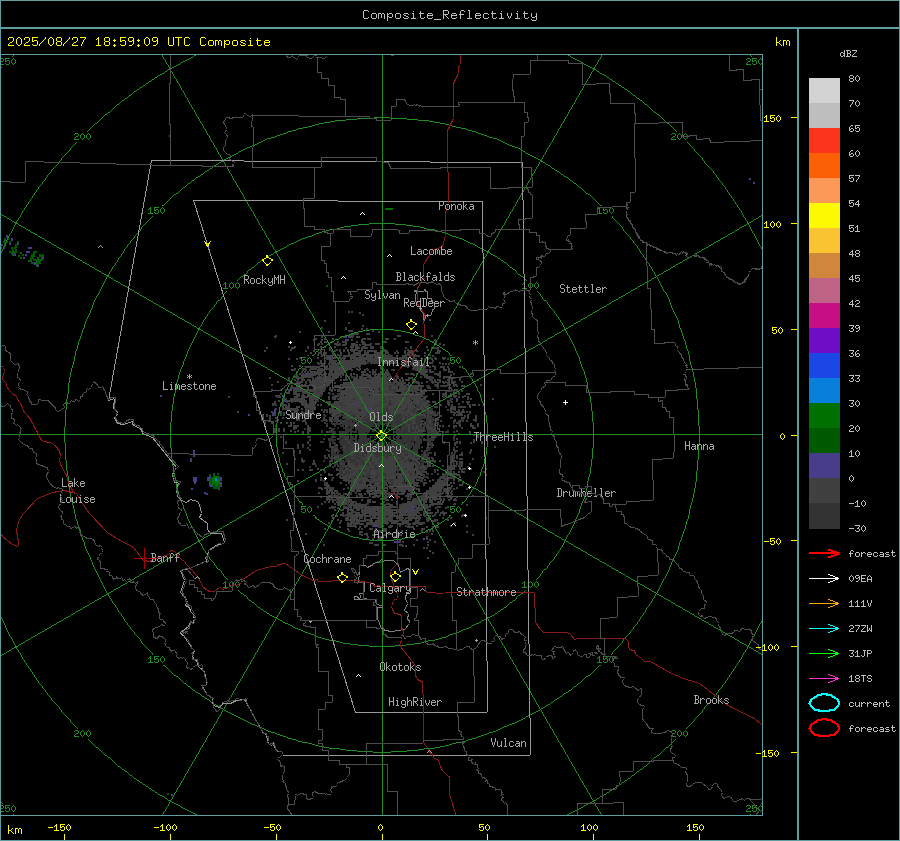Click the Strathmore city label

pos(486,592)
